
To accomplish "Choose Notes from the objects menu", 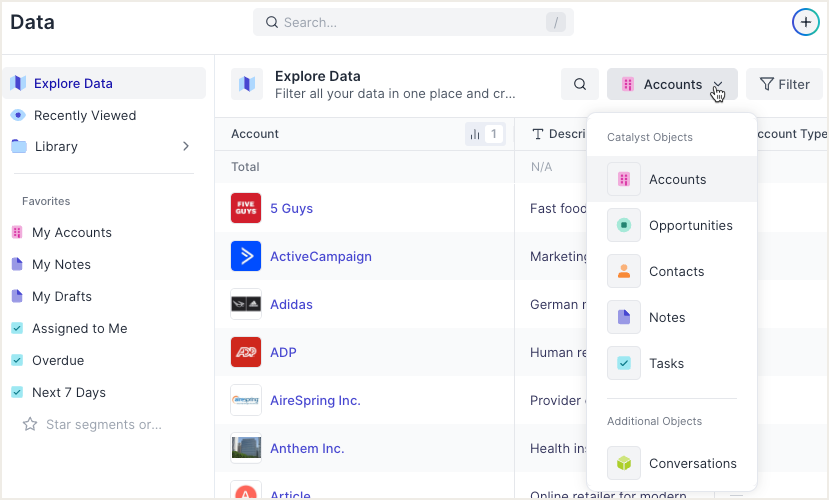I will (672, 317).
